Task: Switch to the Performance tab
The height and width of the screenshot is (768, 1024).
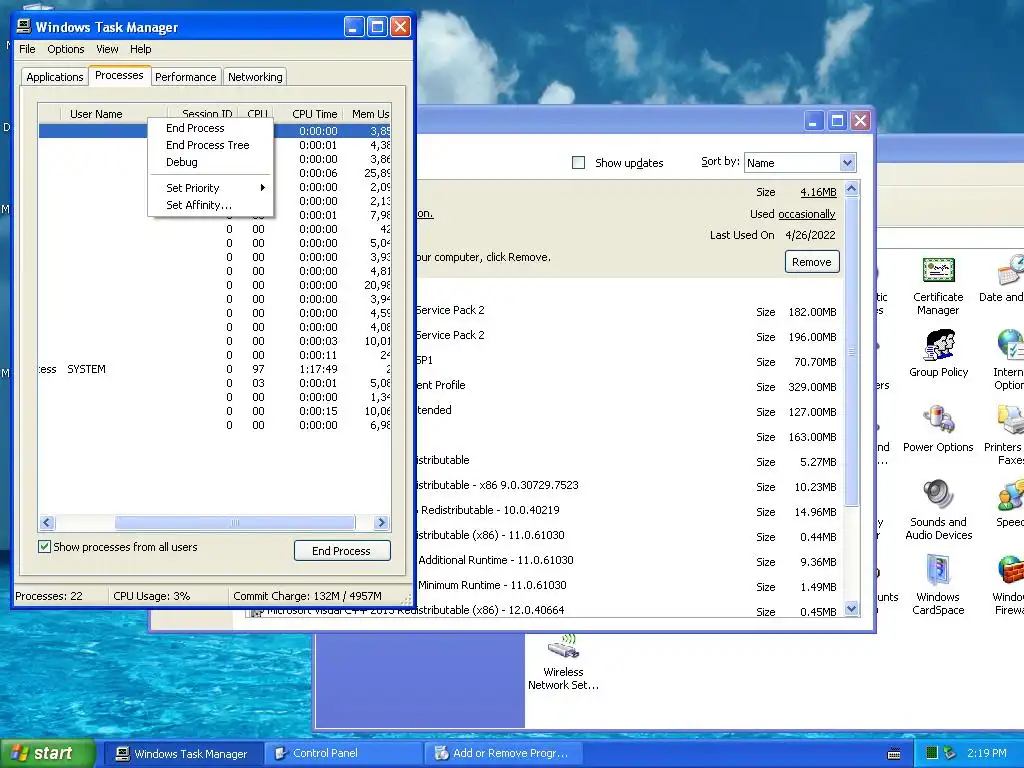Action: [185, 77]
